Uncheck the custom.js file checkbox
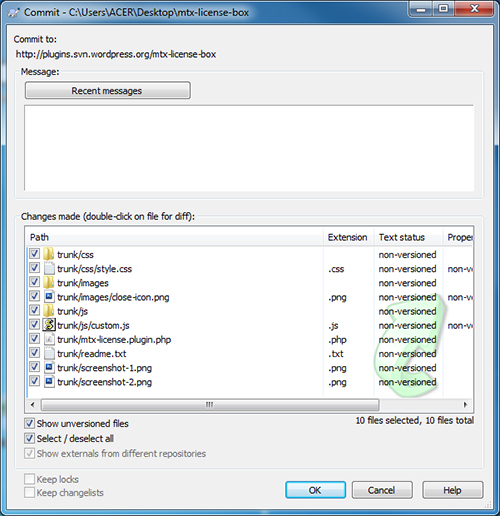 (x=34, y=324)
